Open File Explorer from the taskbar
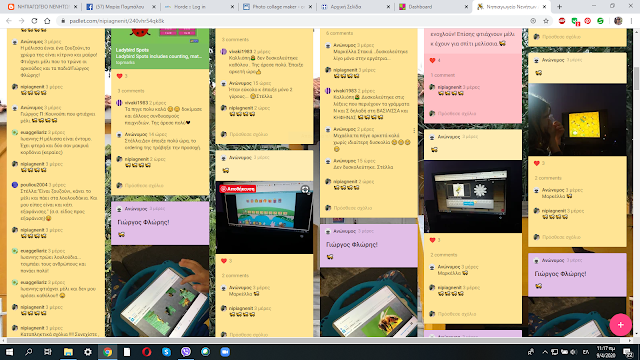The height and width of the screenshot is (360, 640). tap(68, 352)
